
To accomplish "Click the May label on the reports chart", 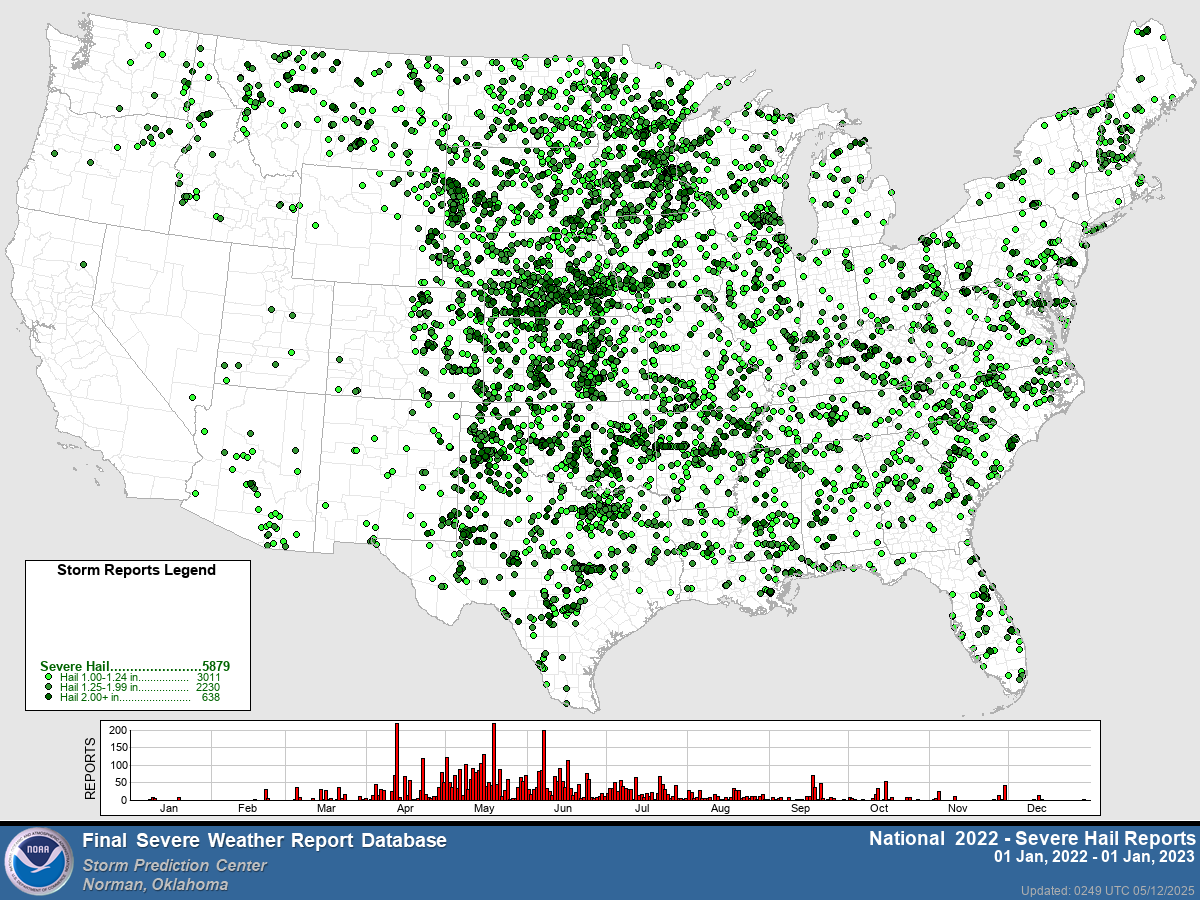I will click(485, 807).
